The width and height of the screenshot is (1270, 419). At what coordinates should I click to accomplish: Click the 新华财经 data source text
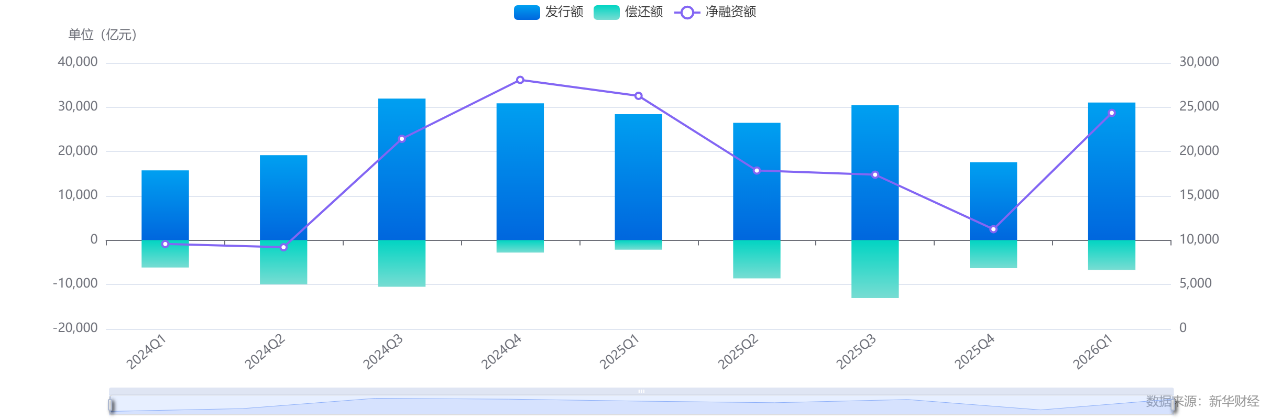click(1233, 401)
